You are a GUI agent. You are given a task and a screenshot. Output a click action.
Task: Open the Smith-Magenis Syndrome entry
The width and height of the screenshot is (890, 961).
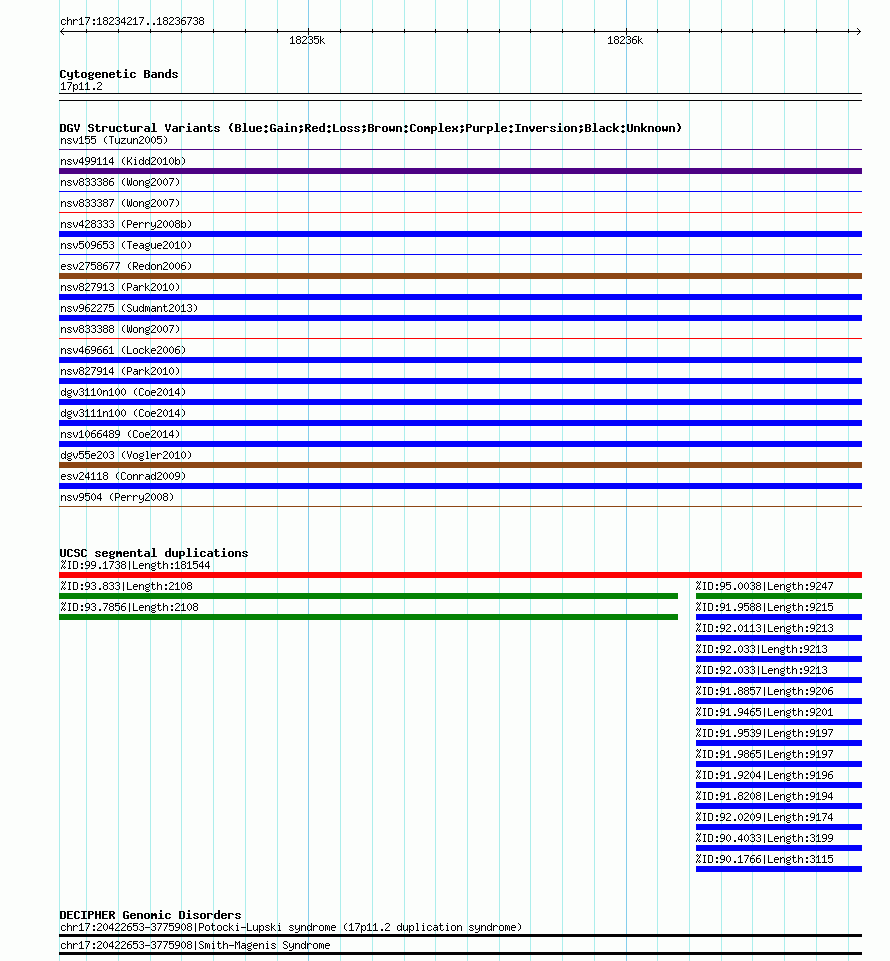(195, 945)
